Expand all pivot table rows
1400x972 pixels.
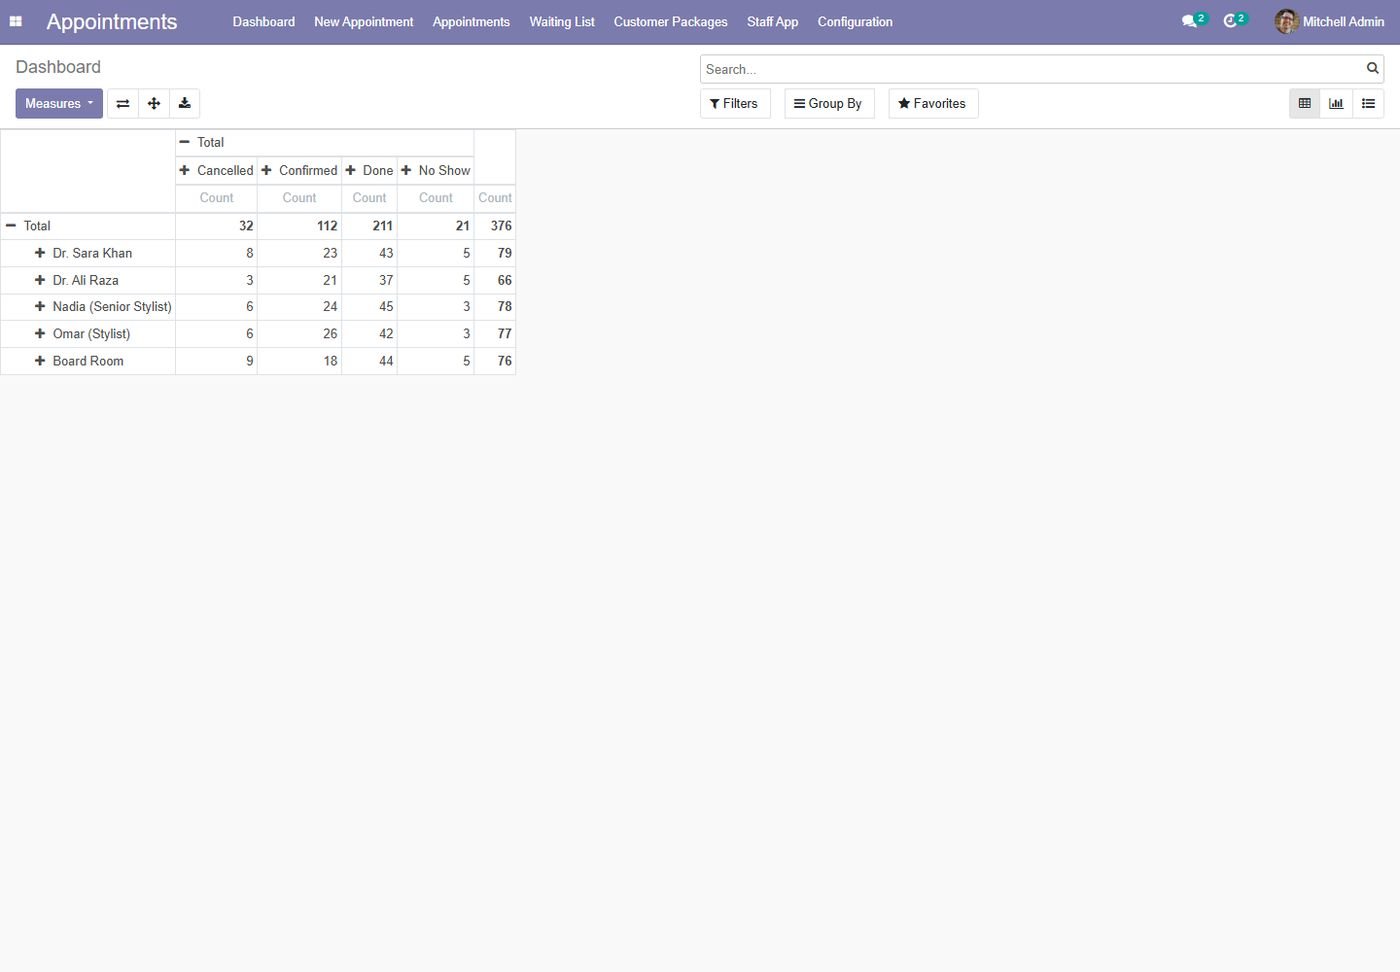click(154, 103)
